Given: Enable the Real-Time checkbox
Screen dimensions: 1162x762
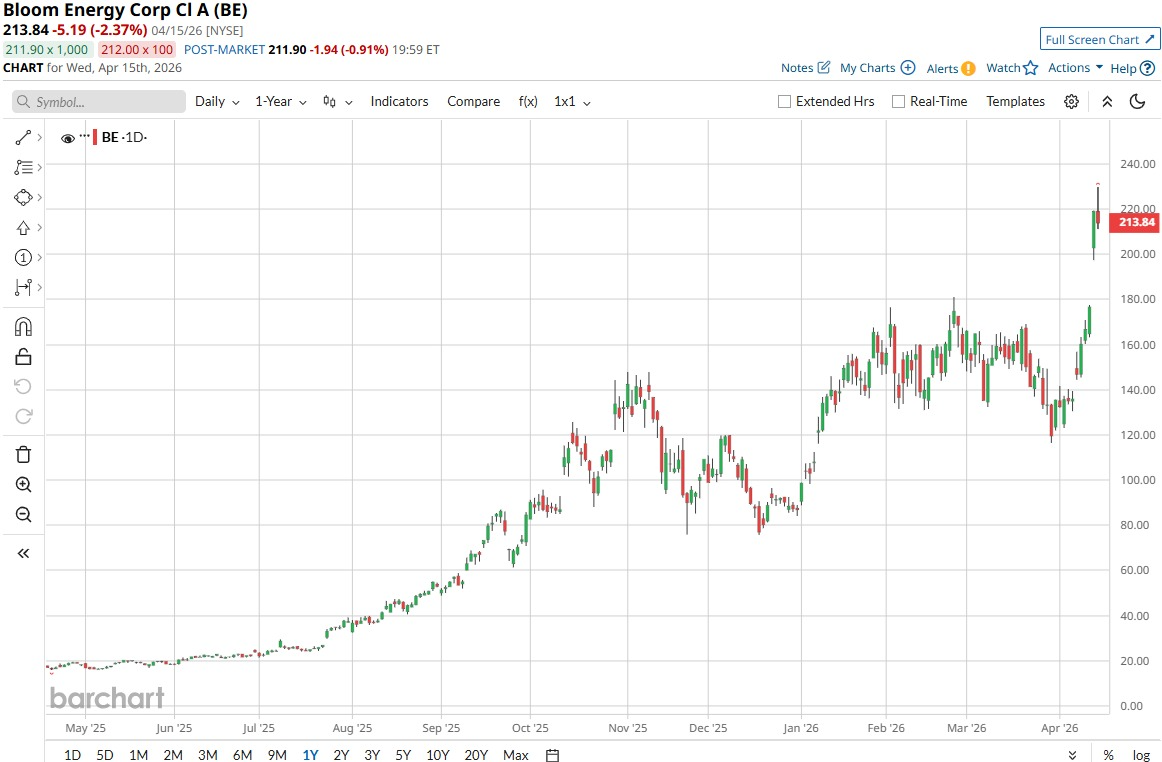Looking at the screenshot, I should 898,102.
